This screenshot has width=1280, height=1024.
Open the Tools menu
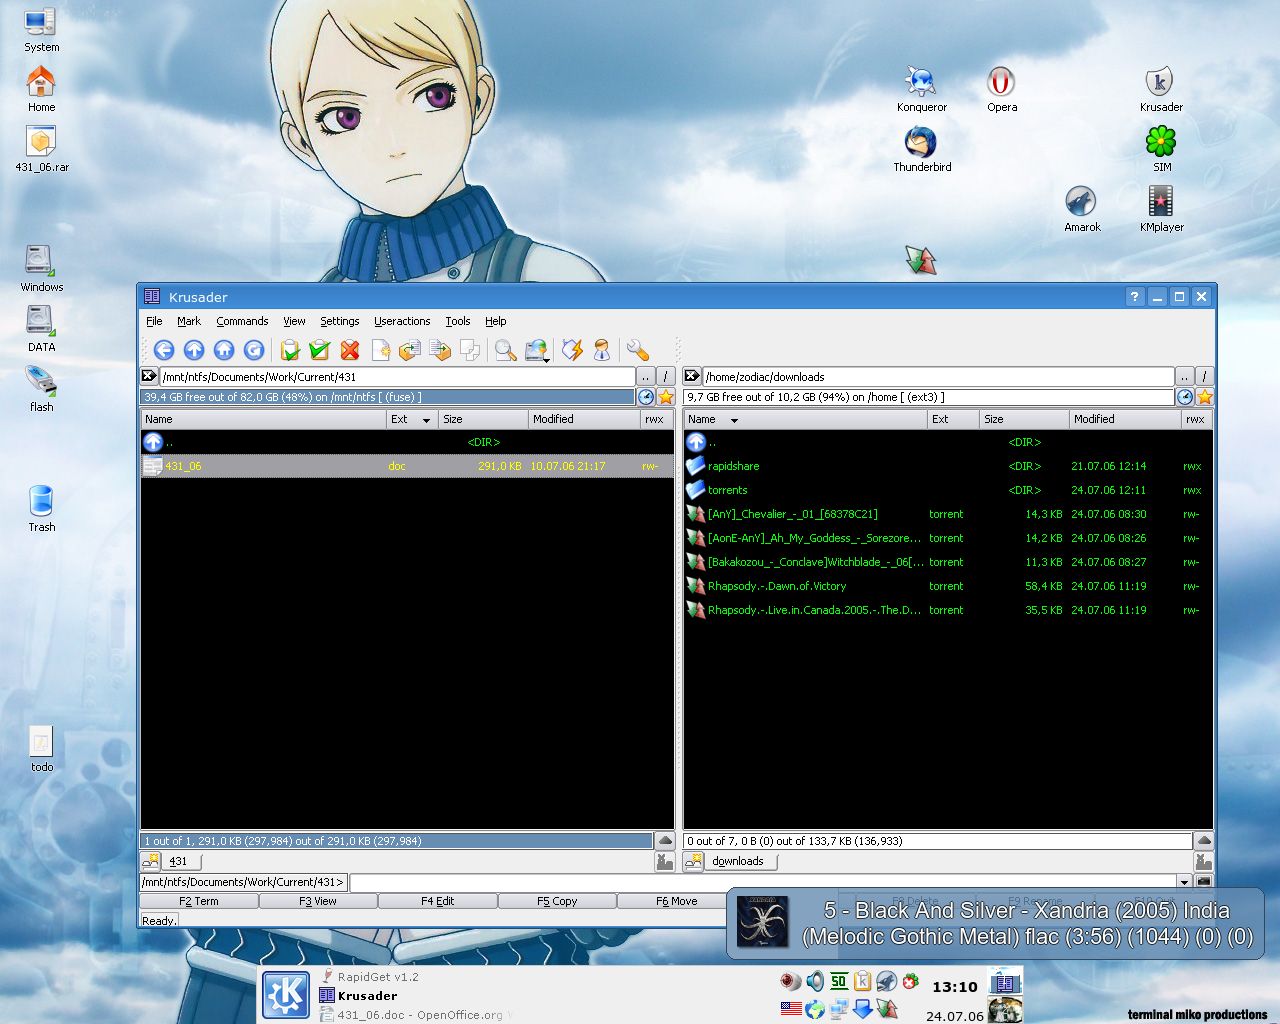pos(458,321)
